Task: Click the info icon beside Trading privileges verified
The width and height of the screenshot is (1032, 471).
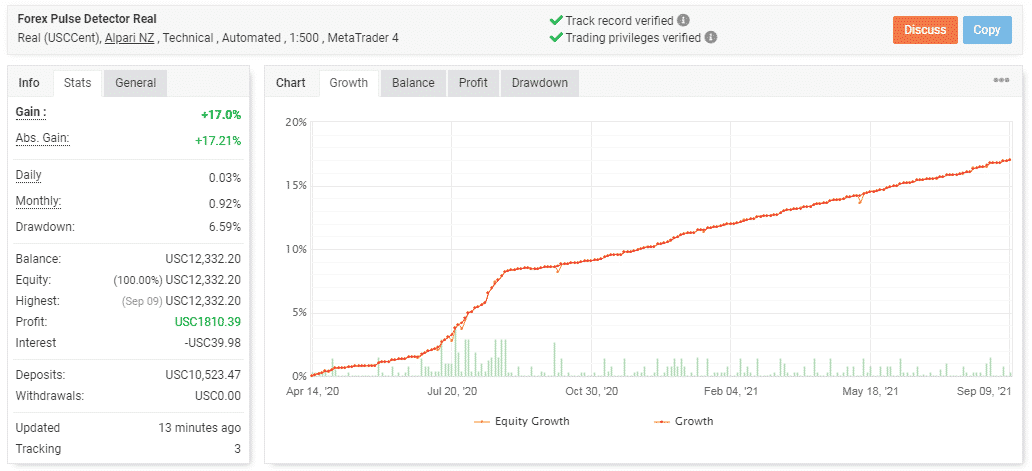Action: (711, 37)
